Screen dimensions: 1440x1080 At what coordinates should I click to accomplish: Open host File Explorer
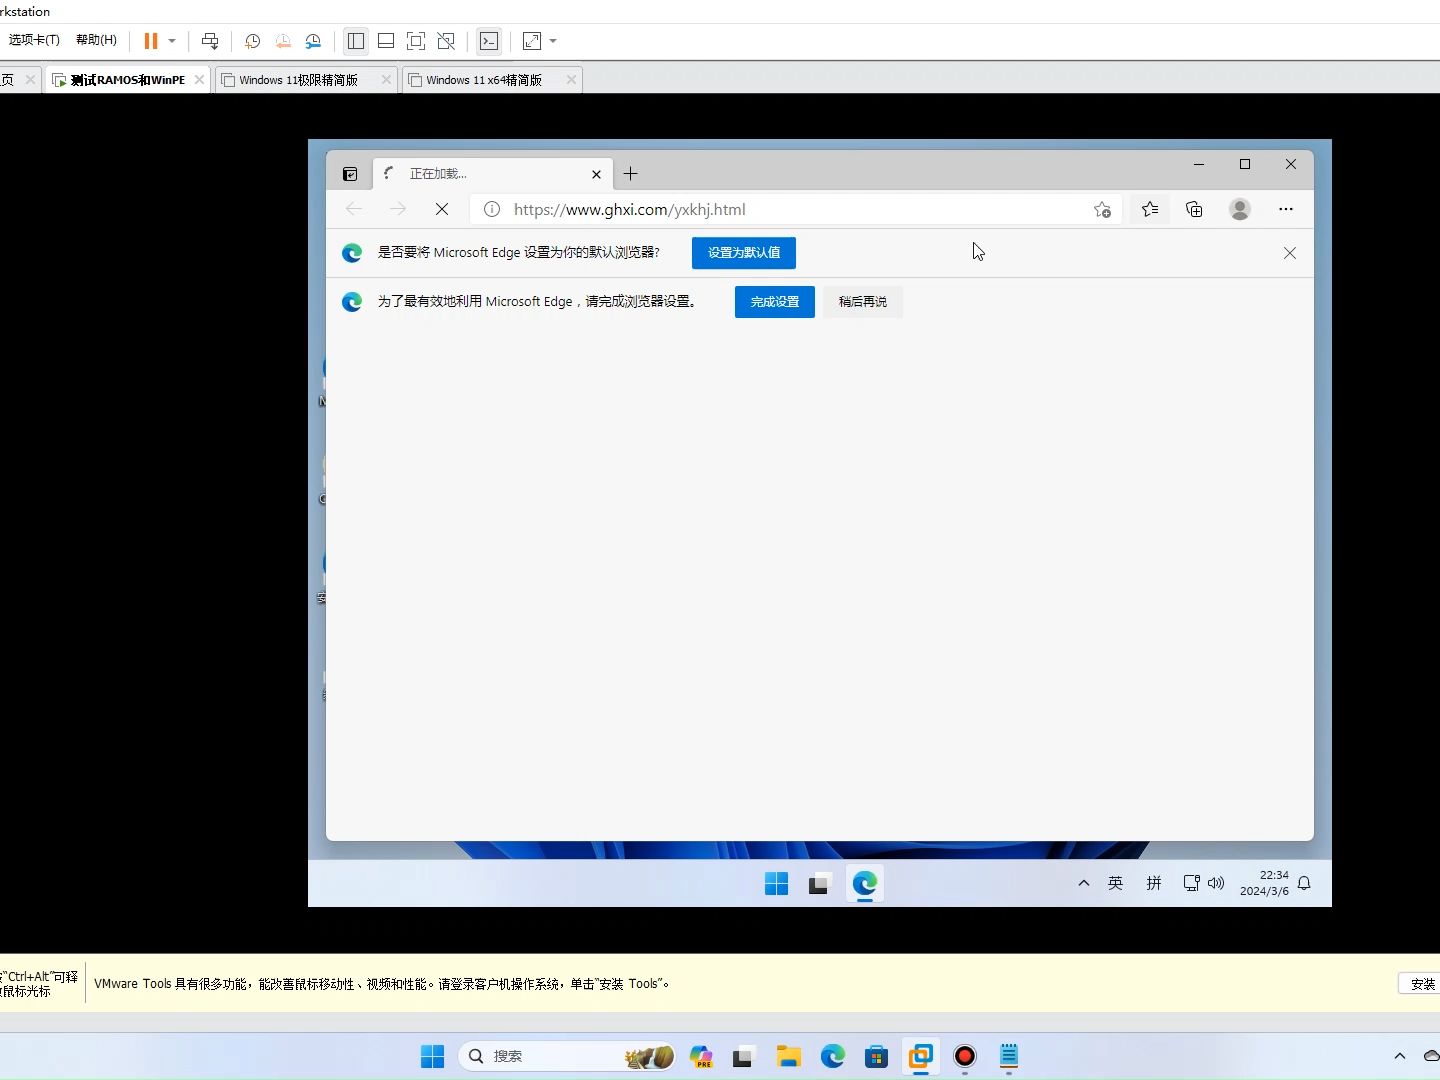coord(789,1056)
